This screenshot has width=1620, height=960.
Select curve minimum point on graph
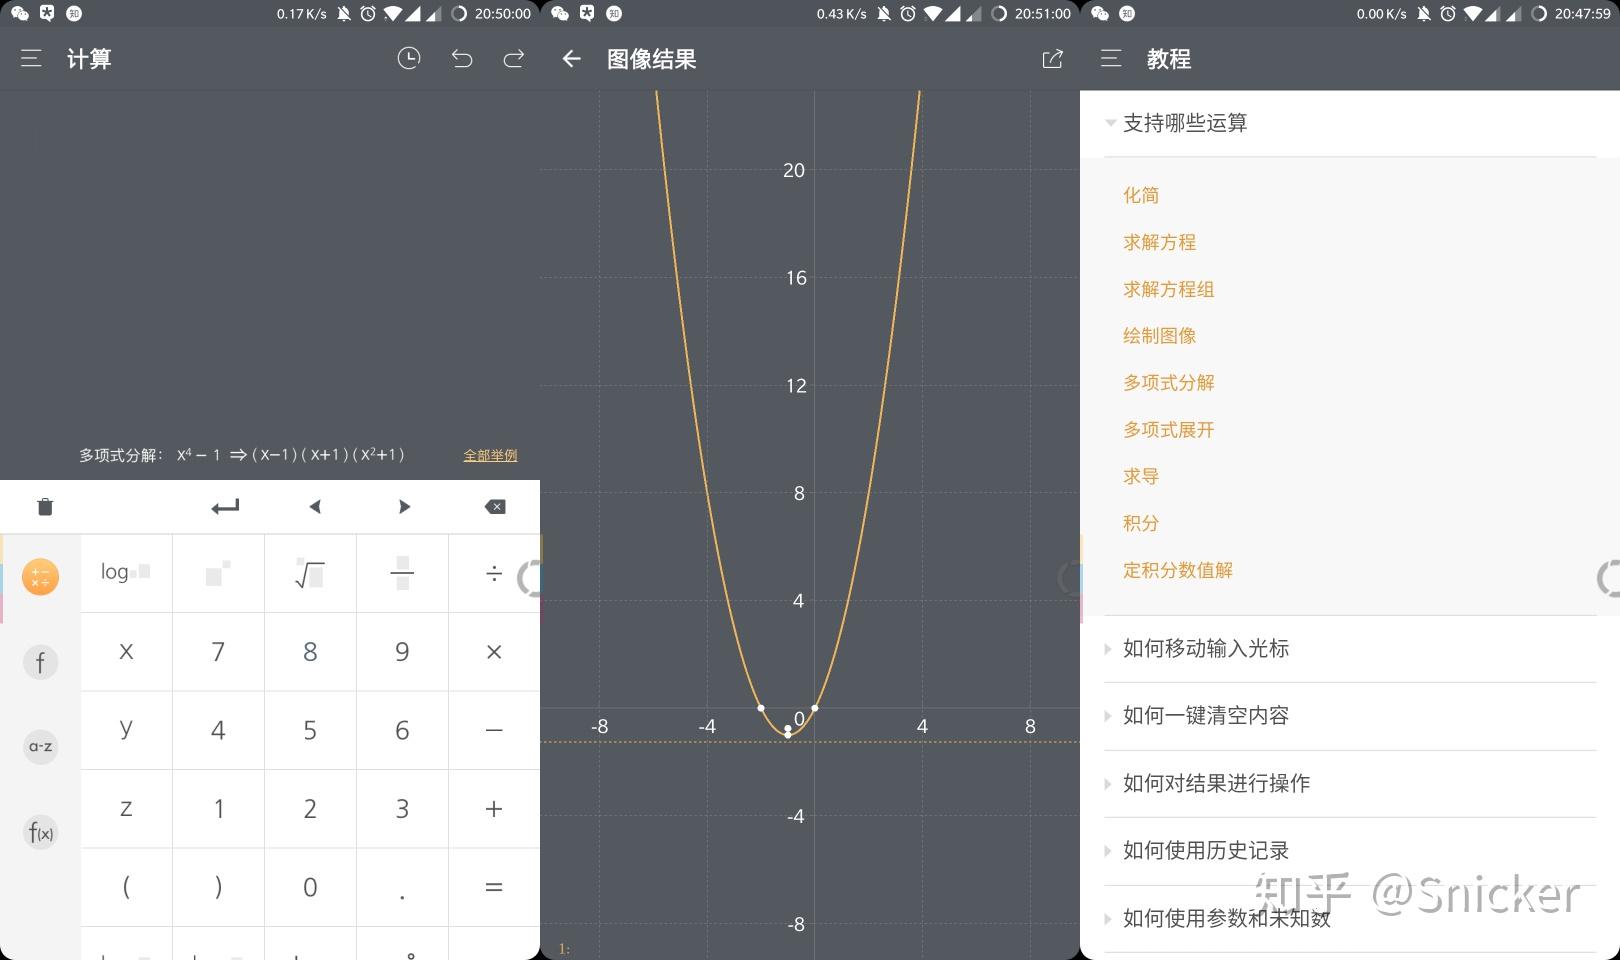788,735
